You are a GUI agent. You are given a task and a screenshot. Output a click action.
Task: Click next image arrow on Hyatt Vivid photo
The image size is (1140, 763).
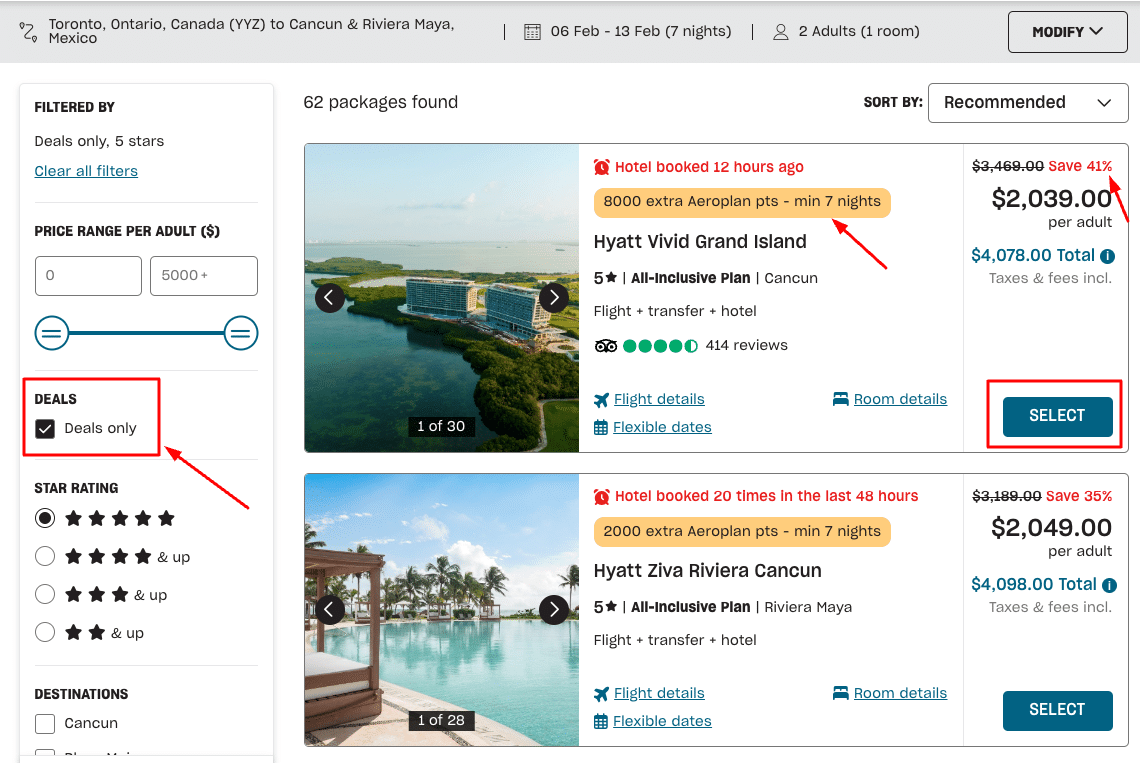(x=553, y=297)
